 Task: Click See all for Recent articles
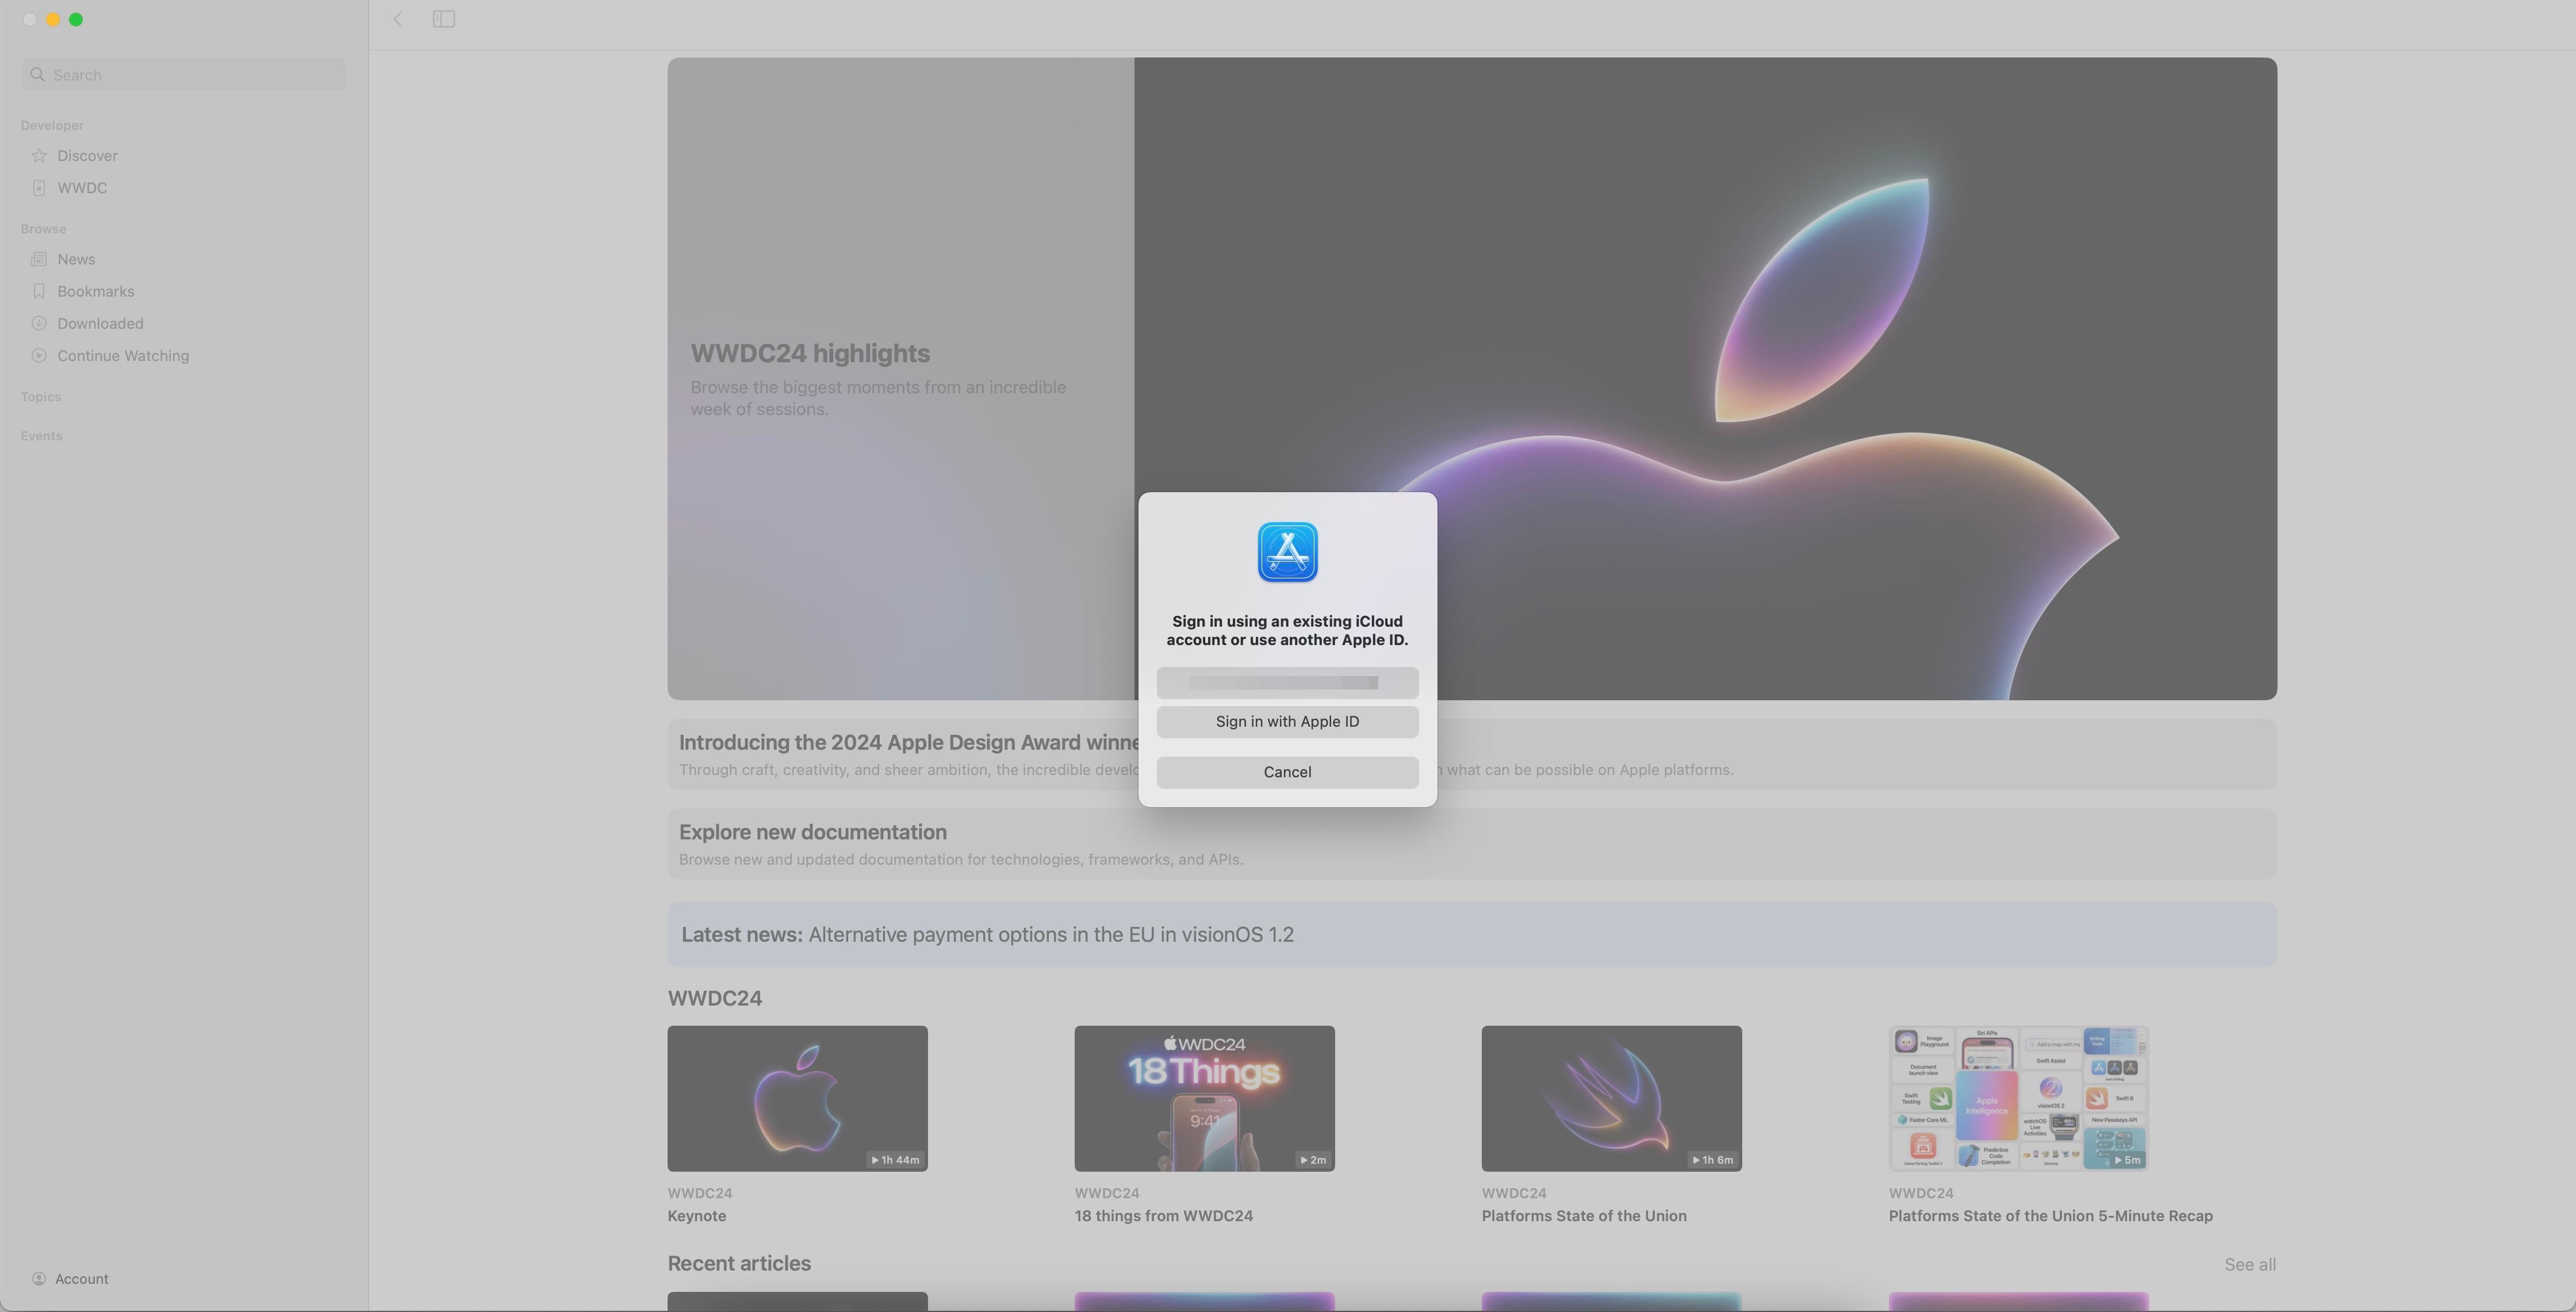point(2250,1265)
